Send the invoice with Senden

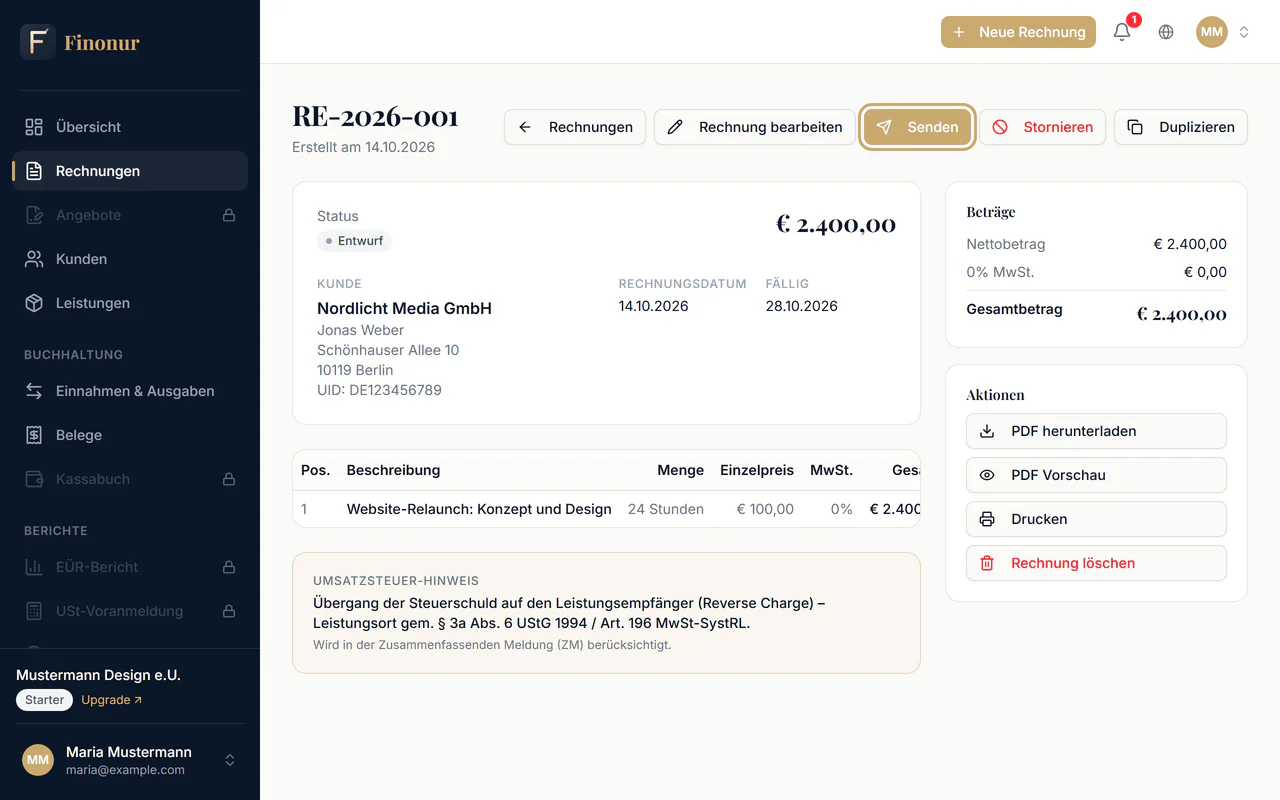pos(917,127)
